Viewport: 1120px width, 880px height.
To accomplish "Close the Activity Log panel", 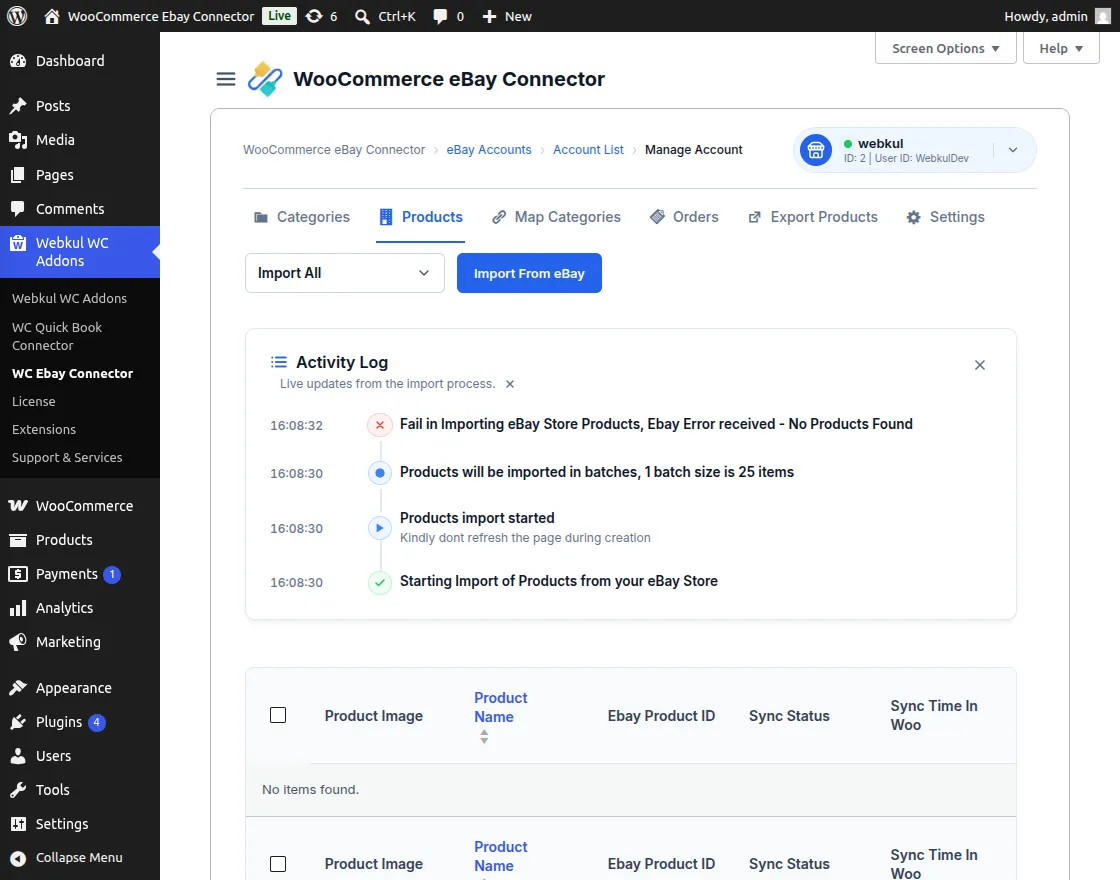I will pos(980,365).
